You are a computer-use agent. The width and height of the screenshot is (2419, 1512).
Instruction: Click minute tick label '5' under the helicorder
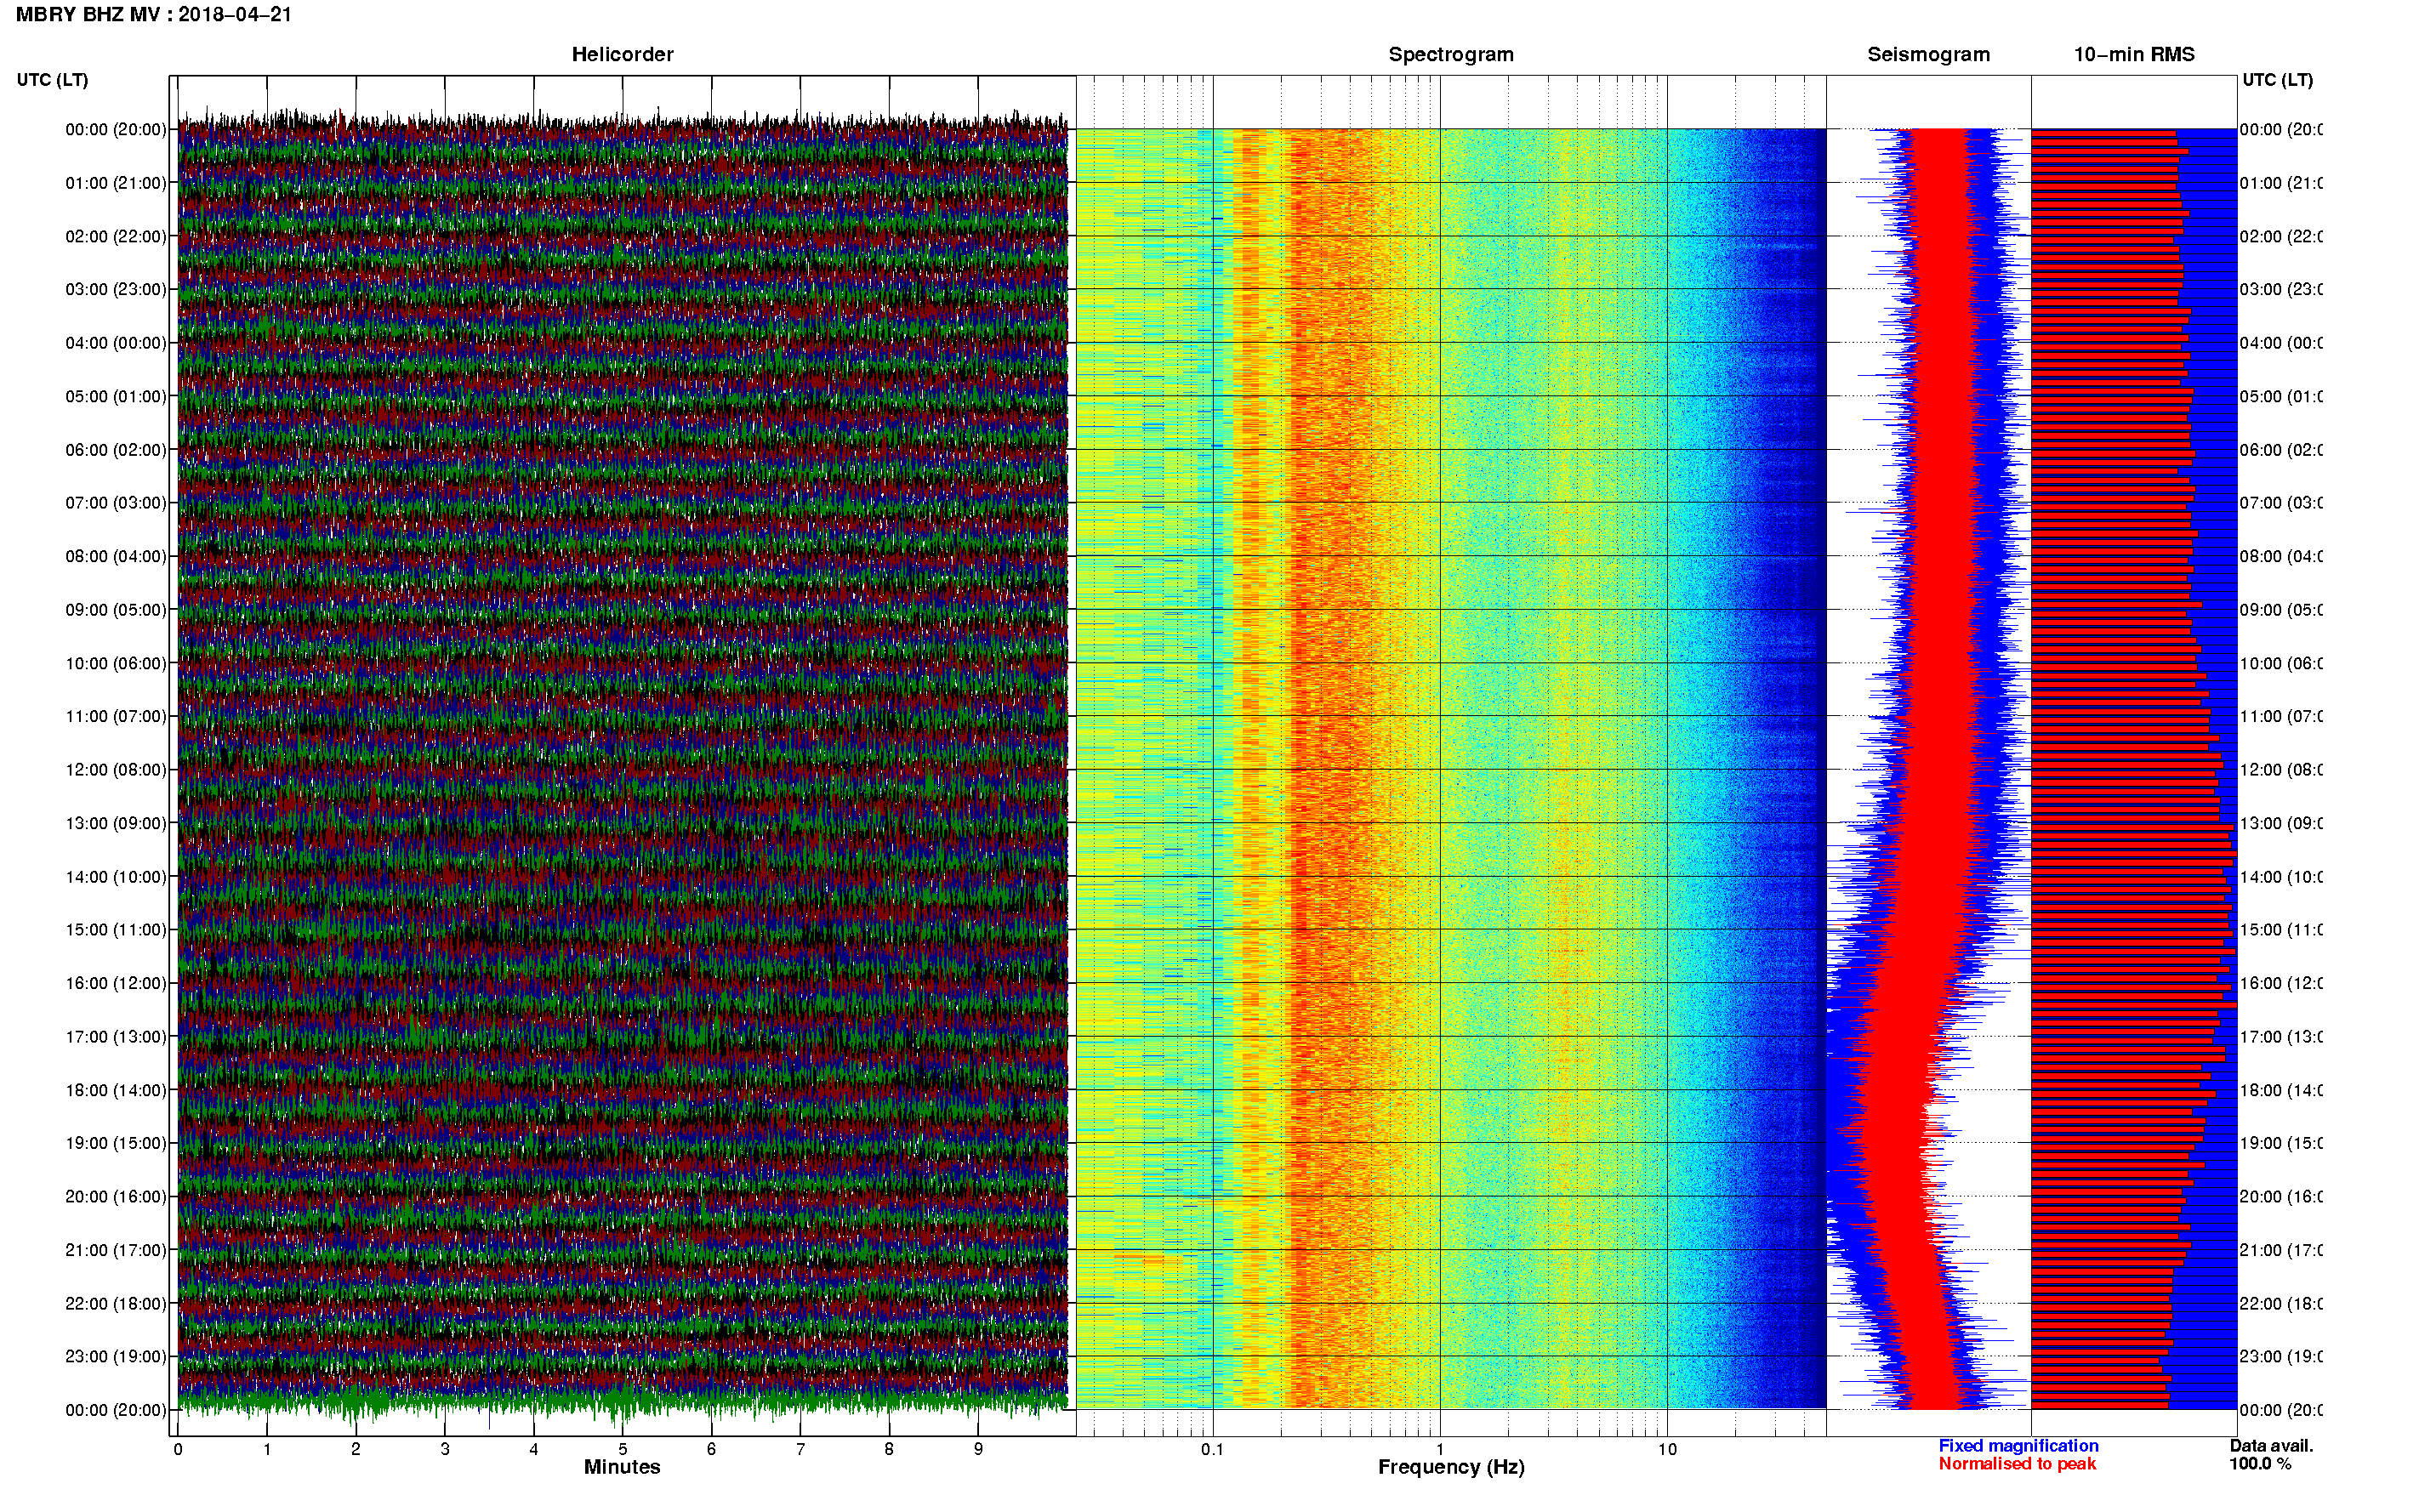(x=622, y=1449)
